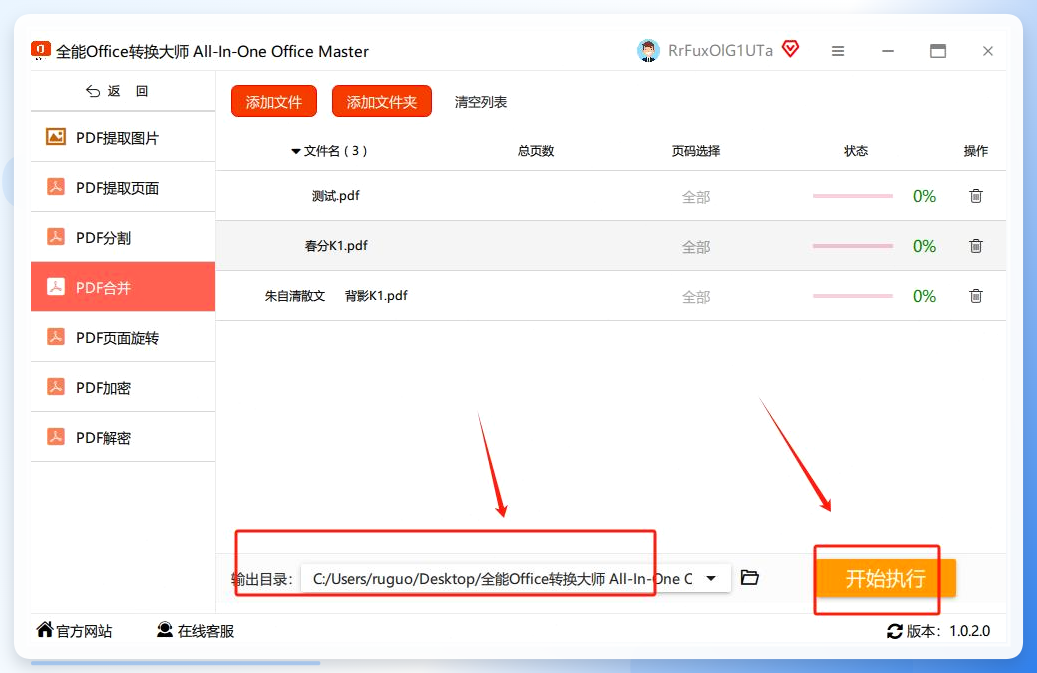Click the 在线客服 support icon
This screenshot has height=673, width=1037.
coord(165,629)
